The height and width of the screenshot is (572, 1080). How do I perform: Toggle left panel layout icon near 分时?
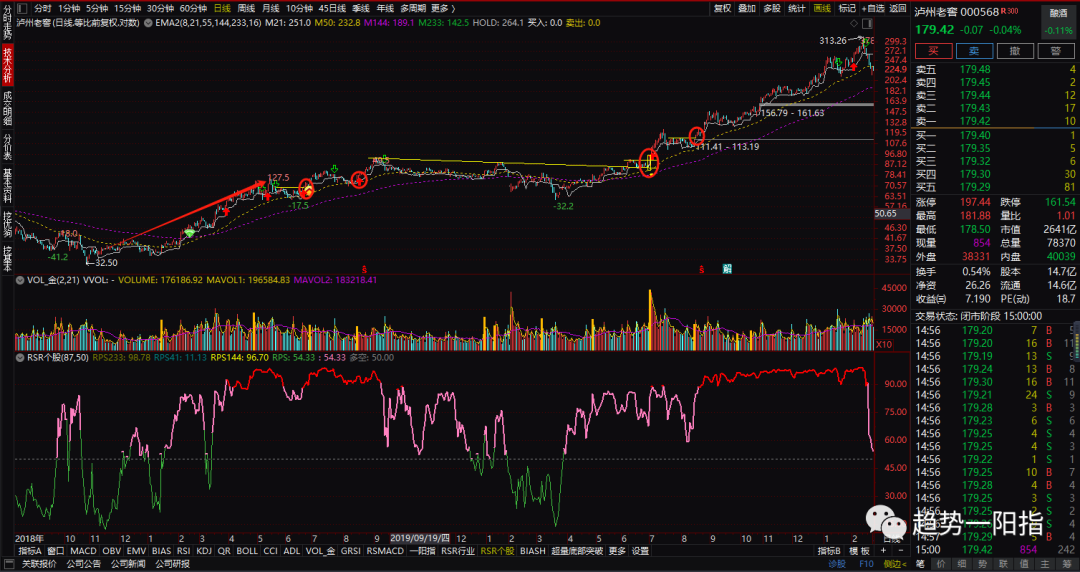coord(22,8)
